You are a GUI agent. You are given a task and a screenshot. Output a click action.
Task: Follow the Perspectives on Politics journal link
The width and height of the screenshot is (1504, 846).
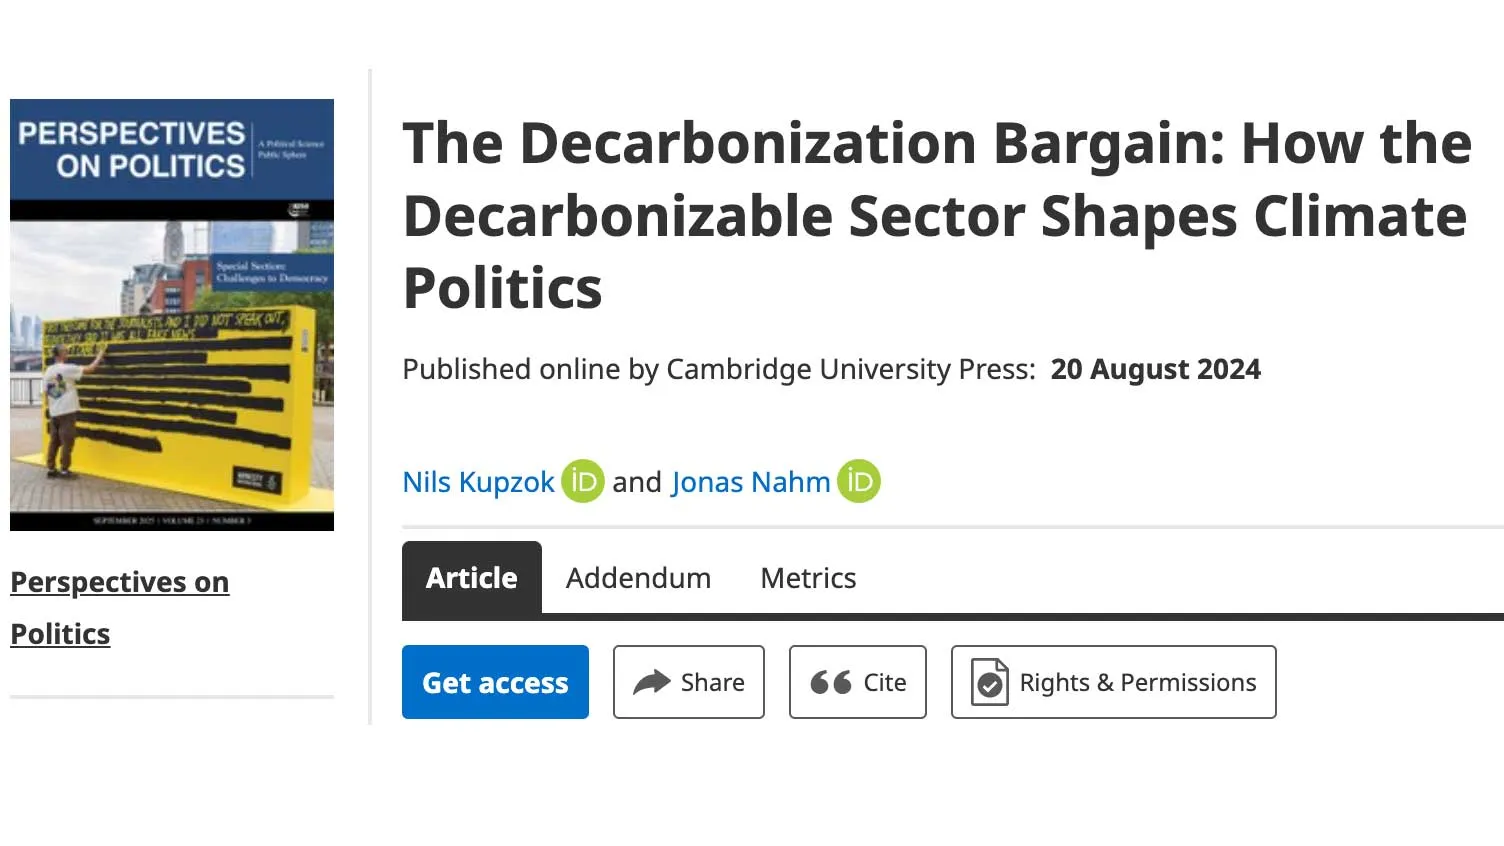pos(120,607)
